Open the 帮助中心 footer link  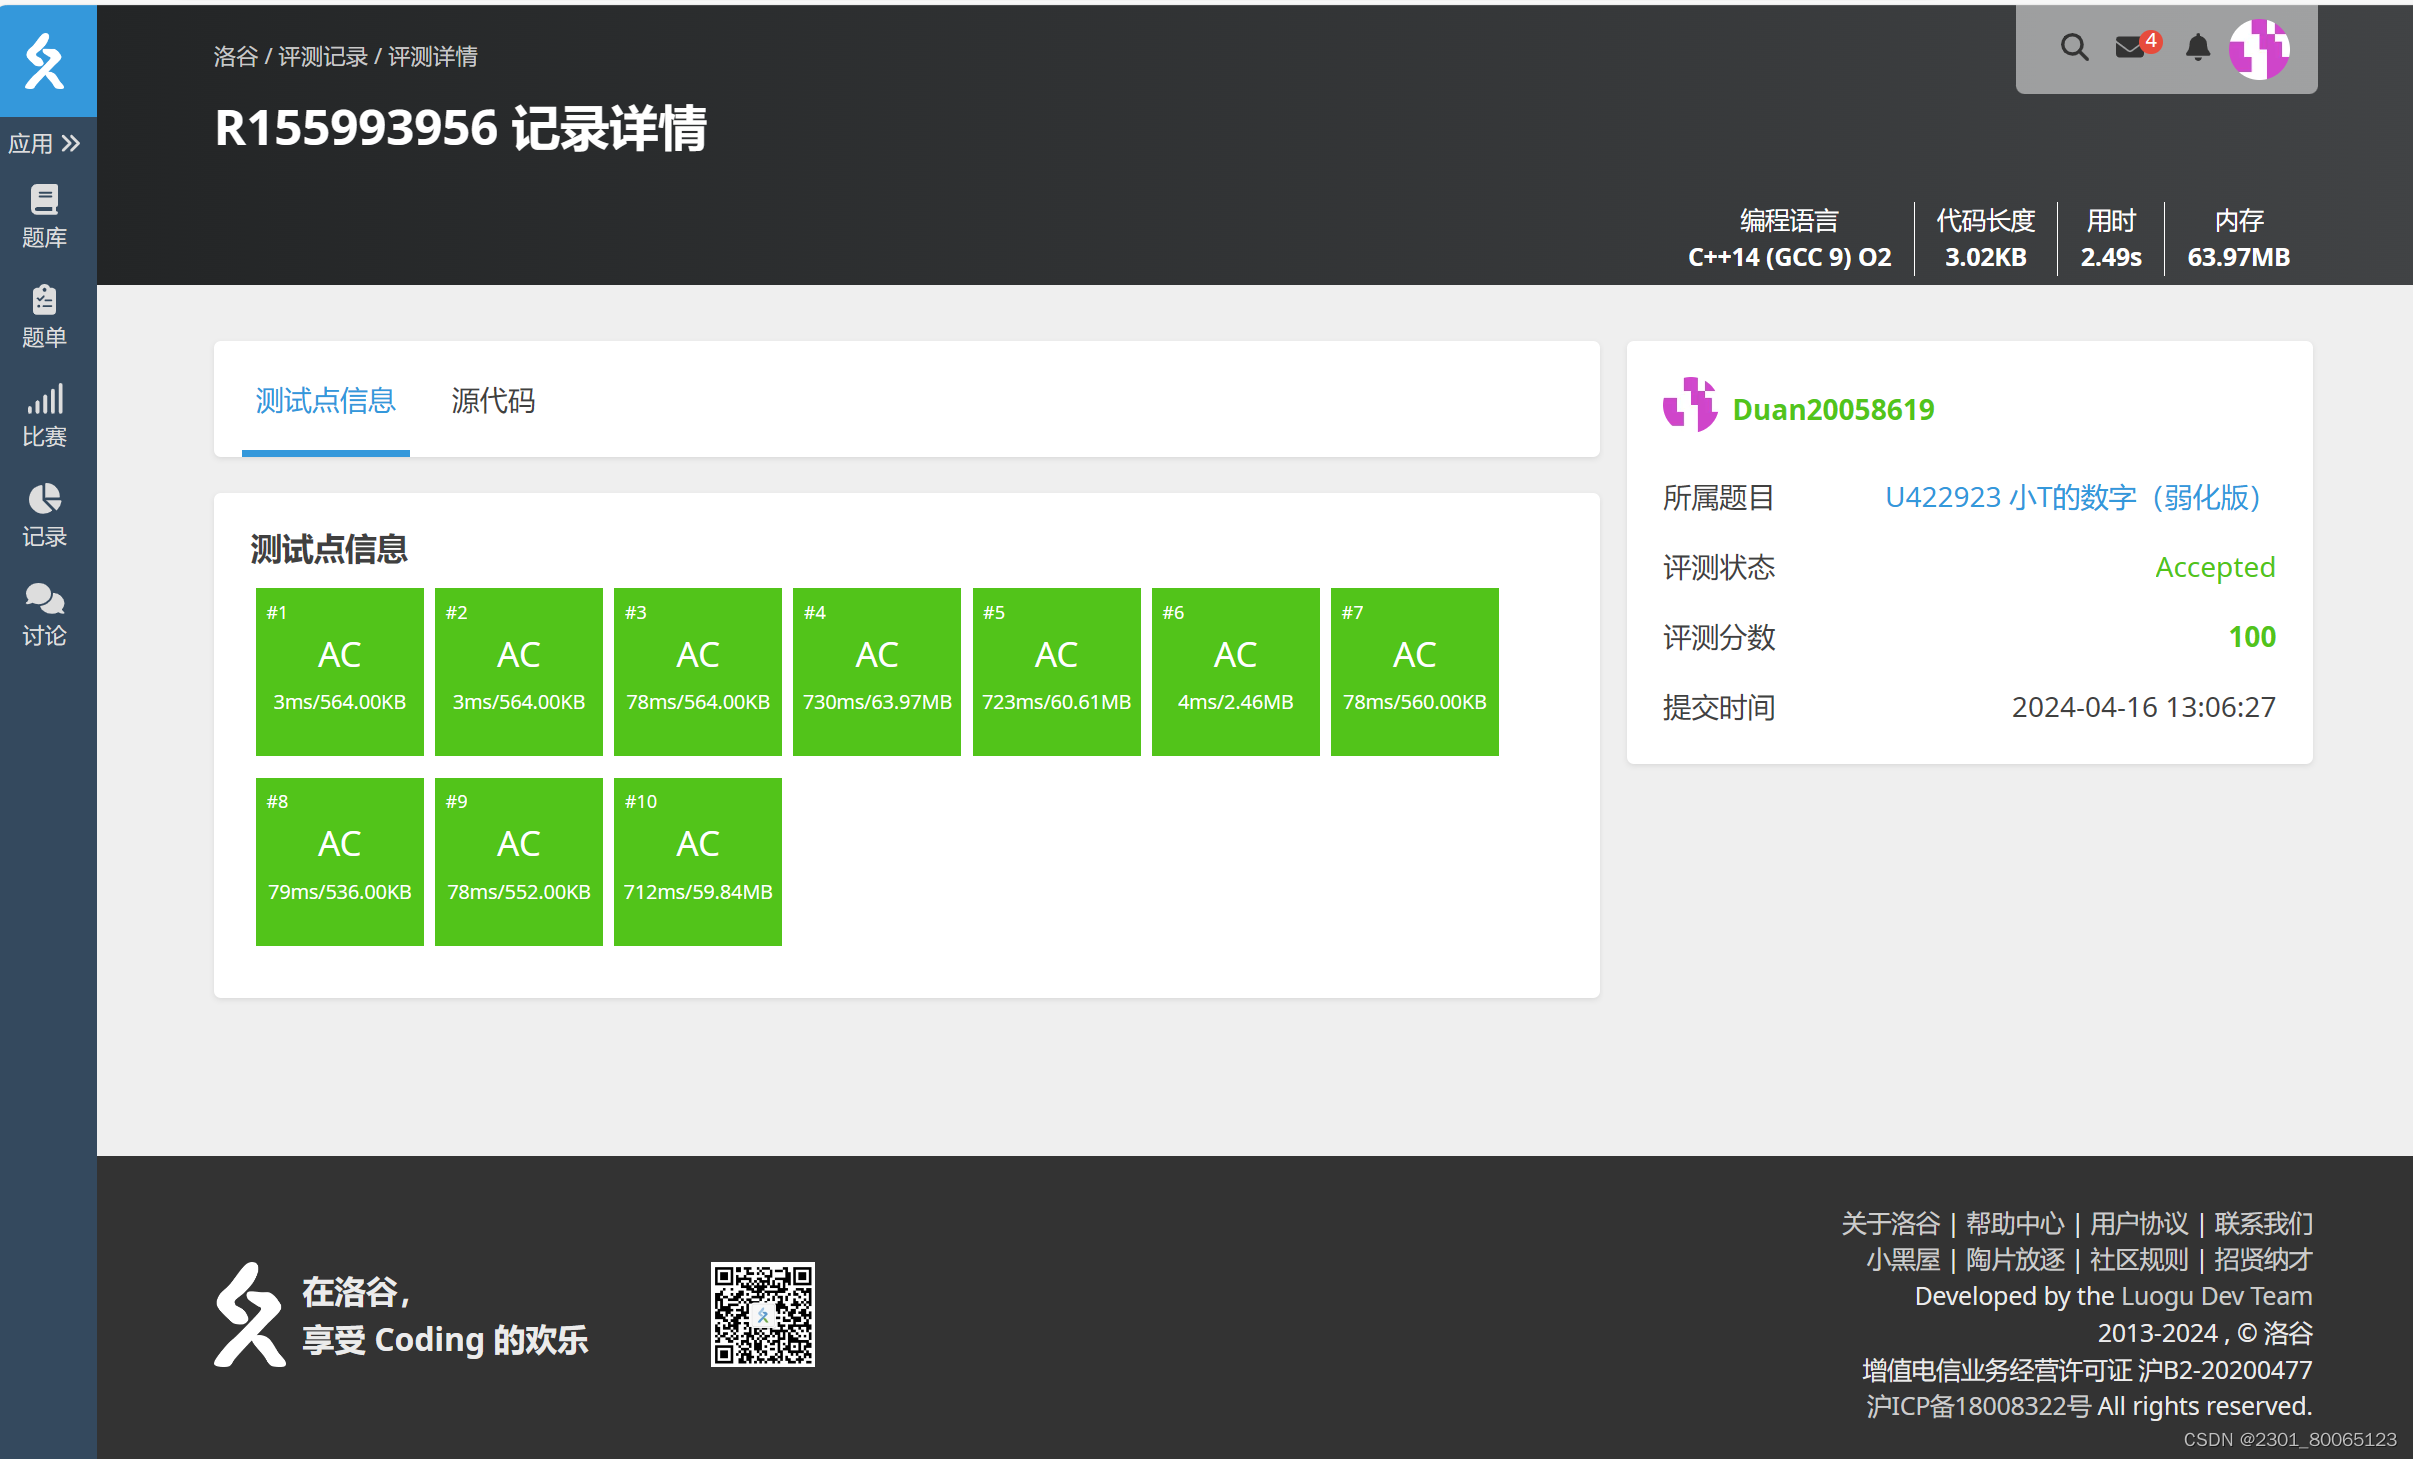pos(2014,1223)
